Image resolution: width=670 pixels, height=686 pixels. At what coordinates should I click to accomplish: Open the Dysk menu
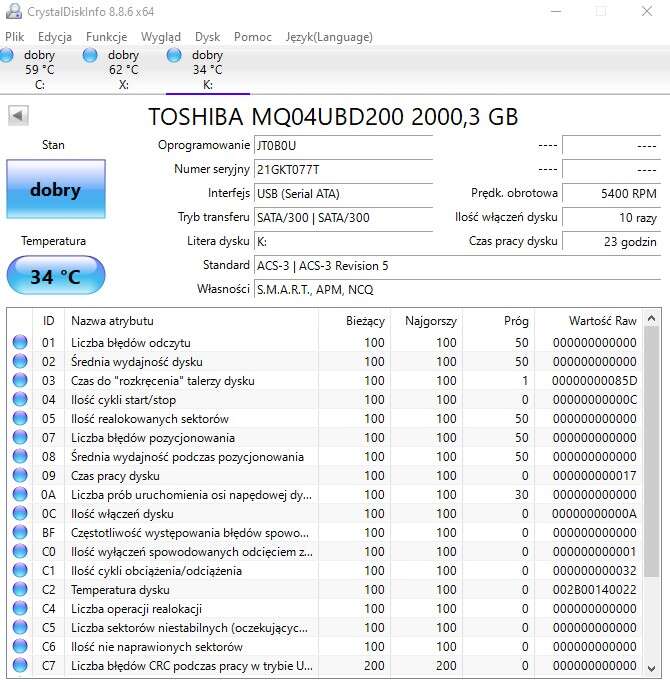click(207, 37)
